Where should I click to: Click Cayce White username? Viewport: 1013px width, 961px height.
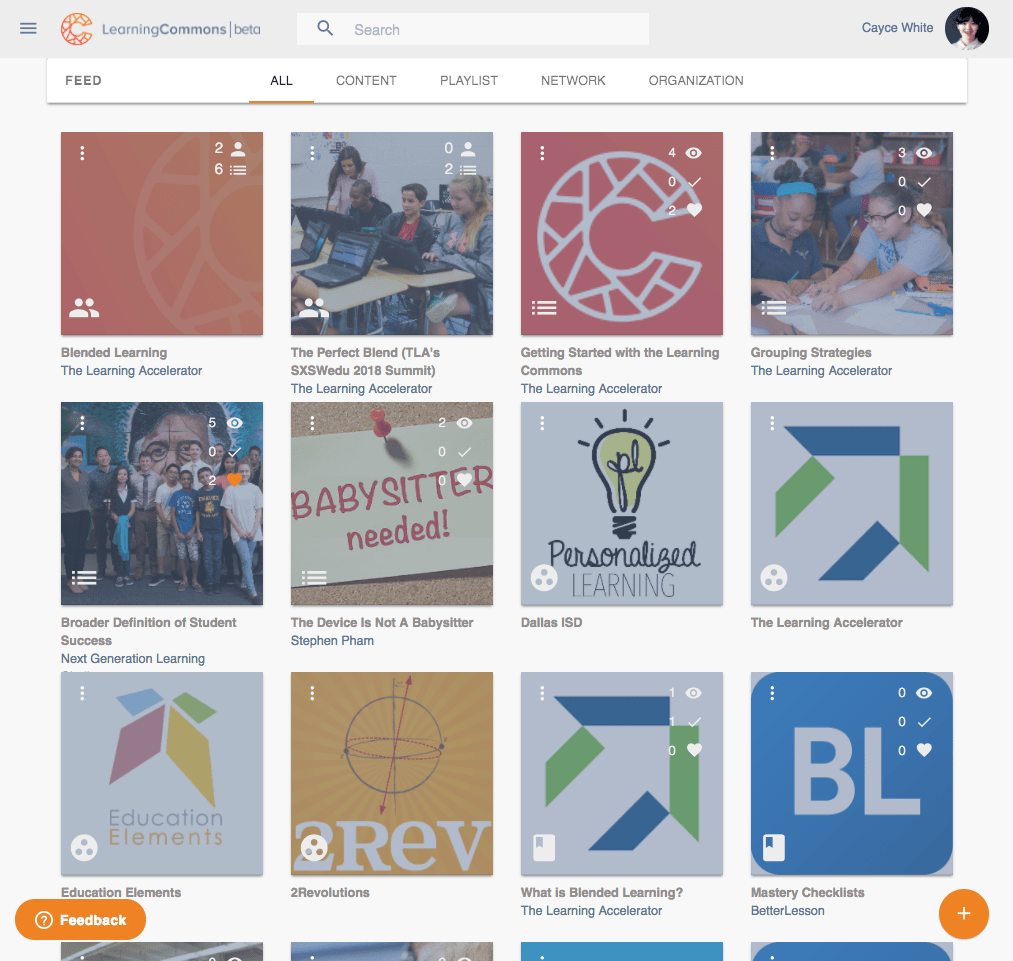coord(897,28)
